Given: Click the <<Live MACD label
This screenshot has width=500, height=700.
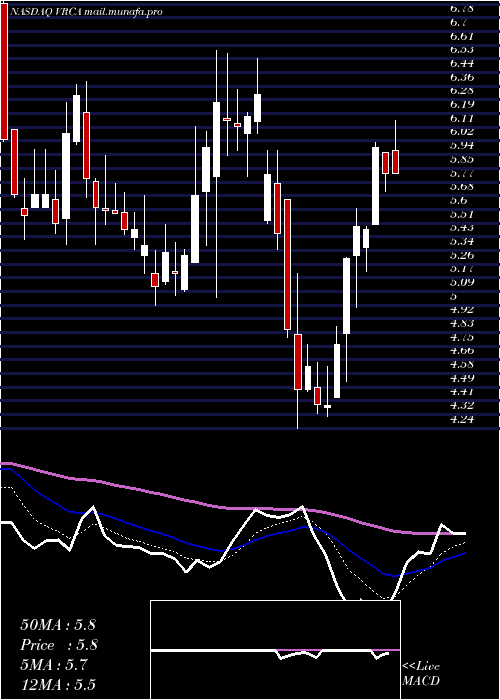Looking at the screenshot, I should (421, 674).
